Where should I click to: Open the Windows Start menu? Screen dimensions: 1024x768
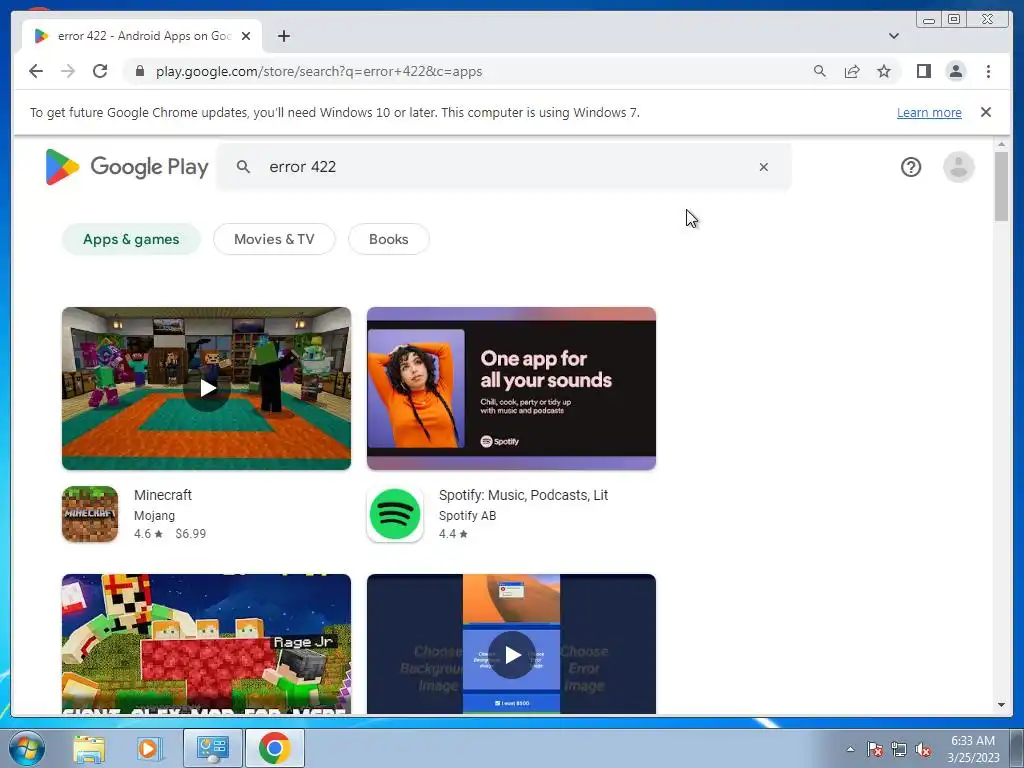[26, 748]
